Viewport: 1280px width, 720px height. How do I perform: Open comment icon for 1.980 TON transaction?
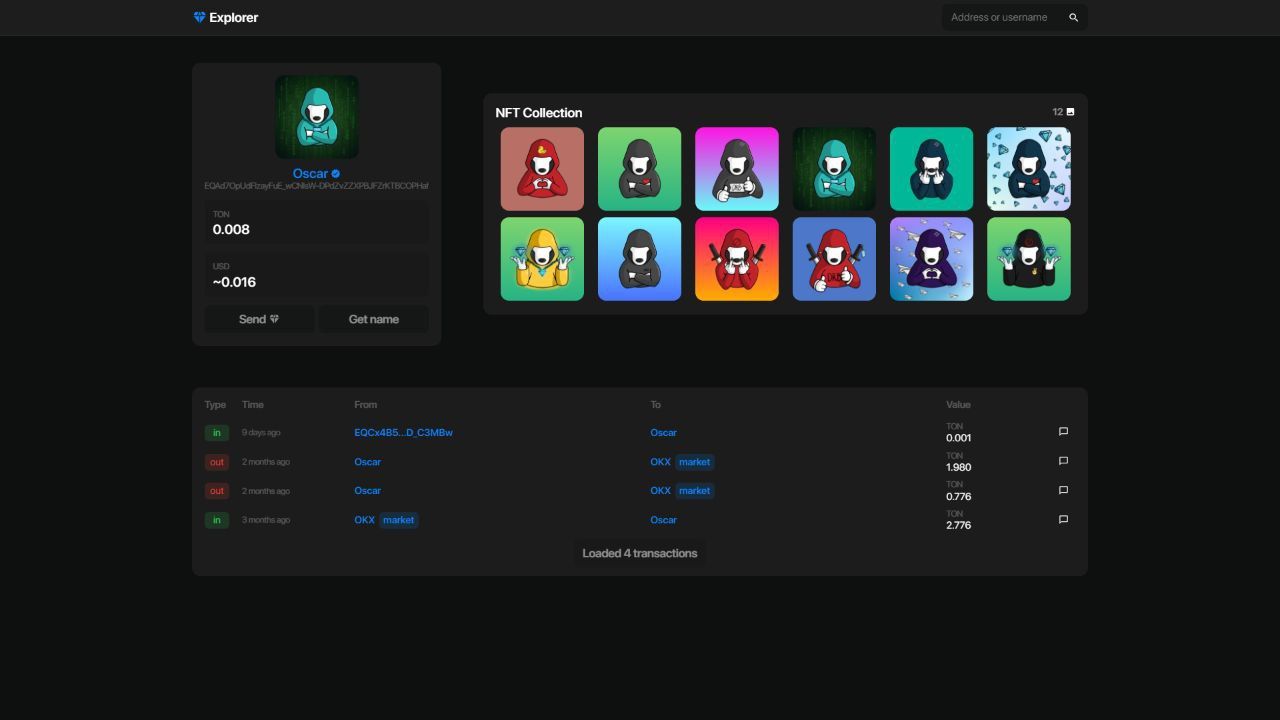coord(1063,461)
